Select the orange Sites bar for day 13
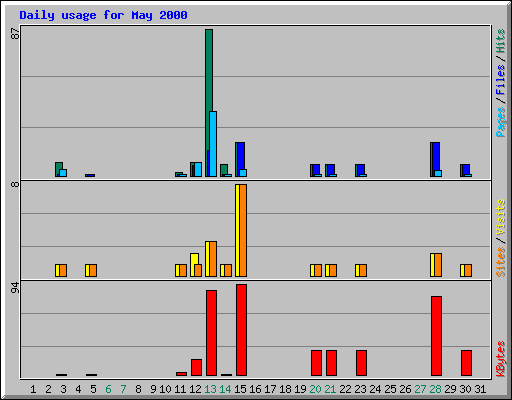This screenshot has height=400, width=512. coord(213,259)
